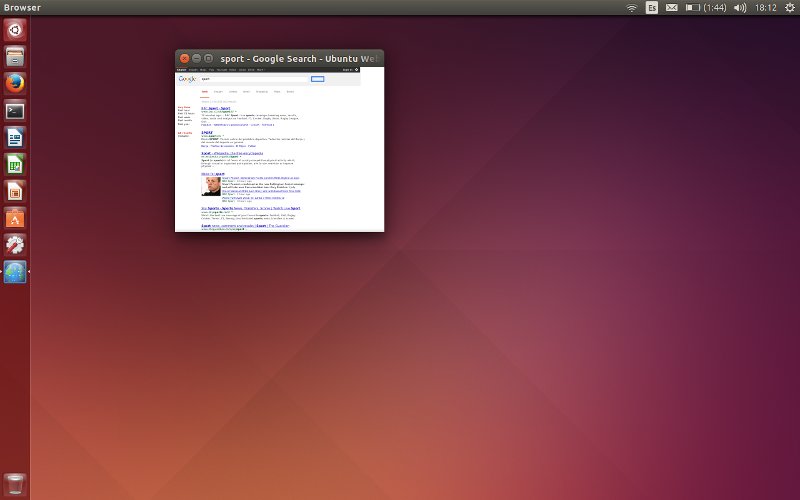Image resolution: width=800 pixels, height=500 pixels.
Task: Open the clock showing 18:12
Action: point(766,7)
